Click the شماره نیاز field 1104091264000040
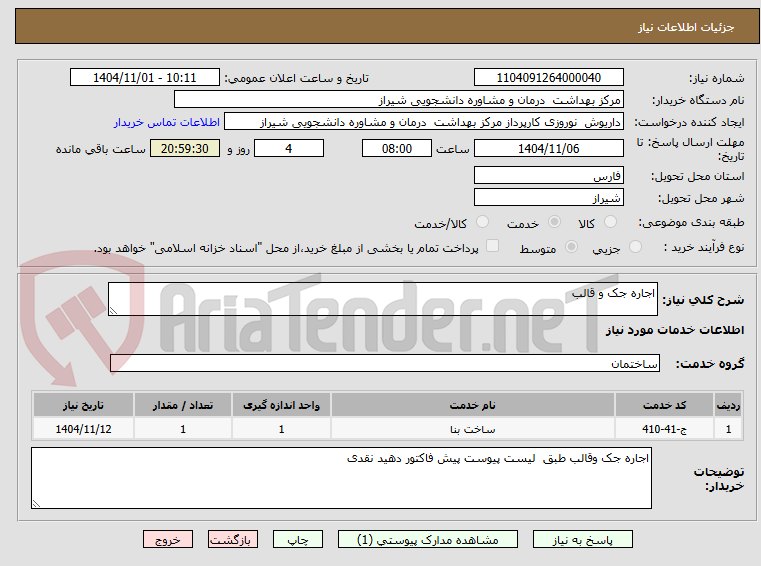 coord(548,77)
